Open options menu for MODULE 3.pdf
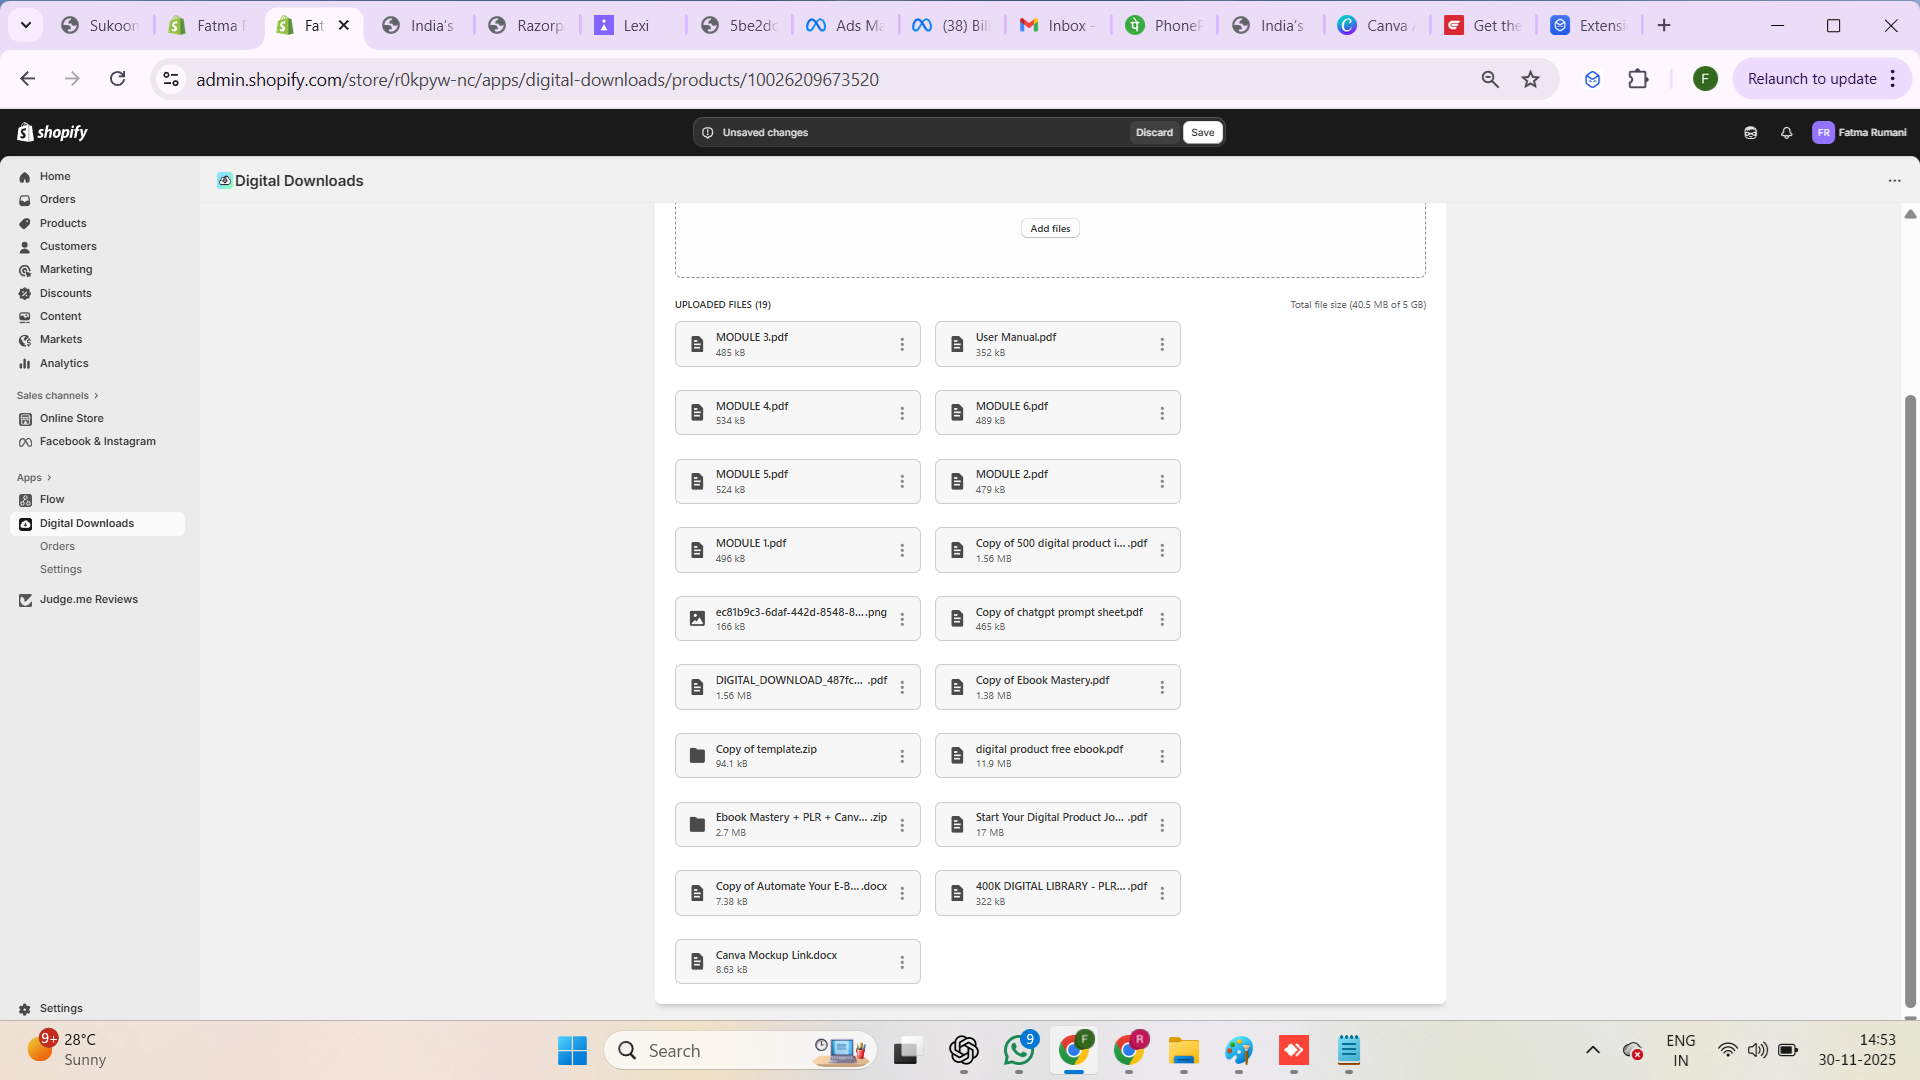Screen dimensions: 1920x1080 click(901, 344)
